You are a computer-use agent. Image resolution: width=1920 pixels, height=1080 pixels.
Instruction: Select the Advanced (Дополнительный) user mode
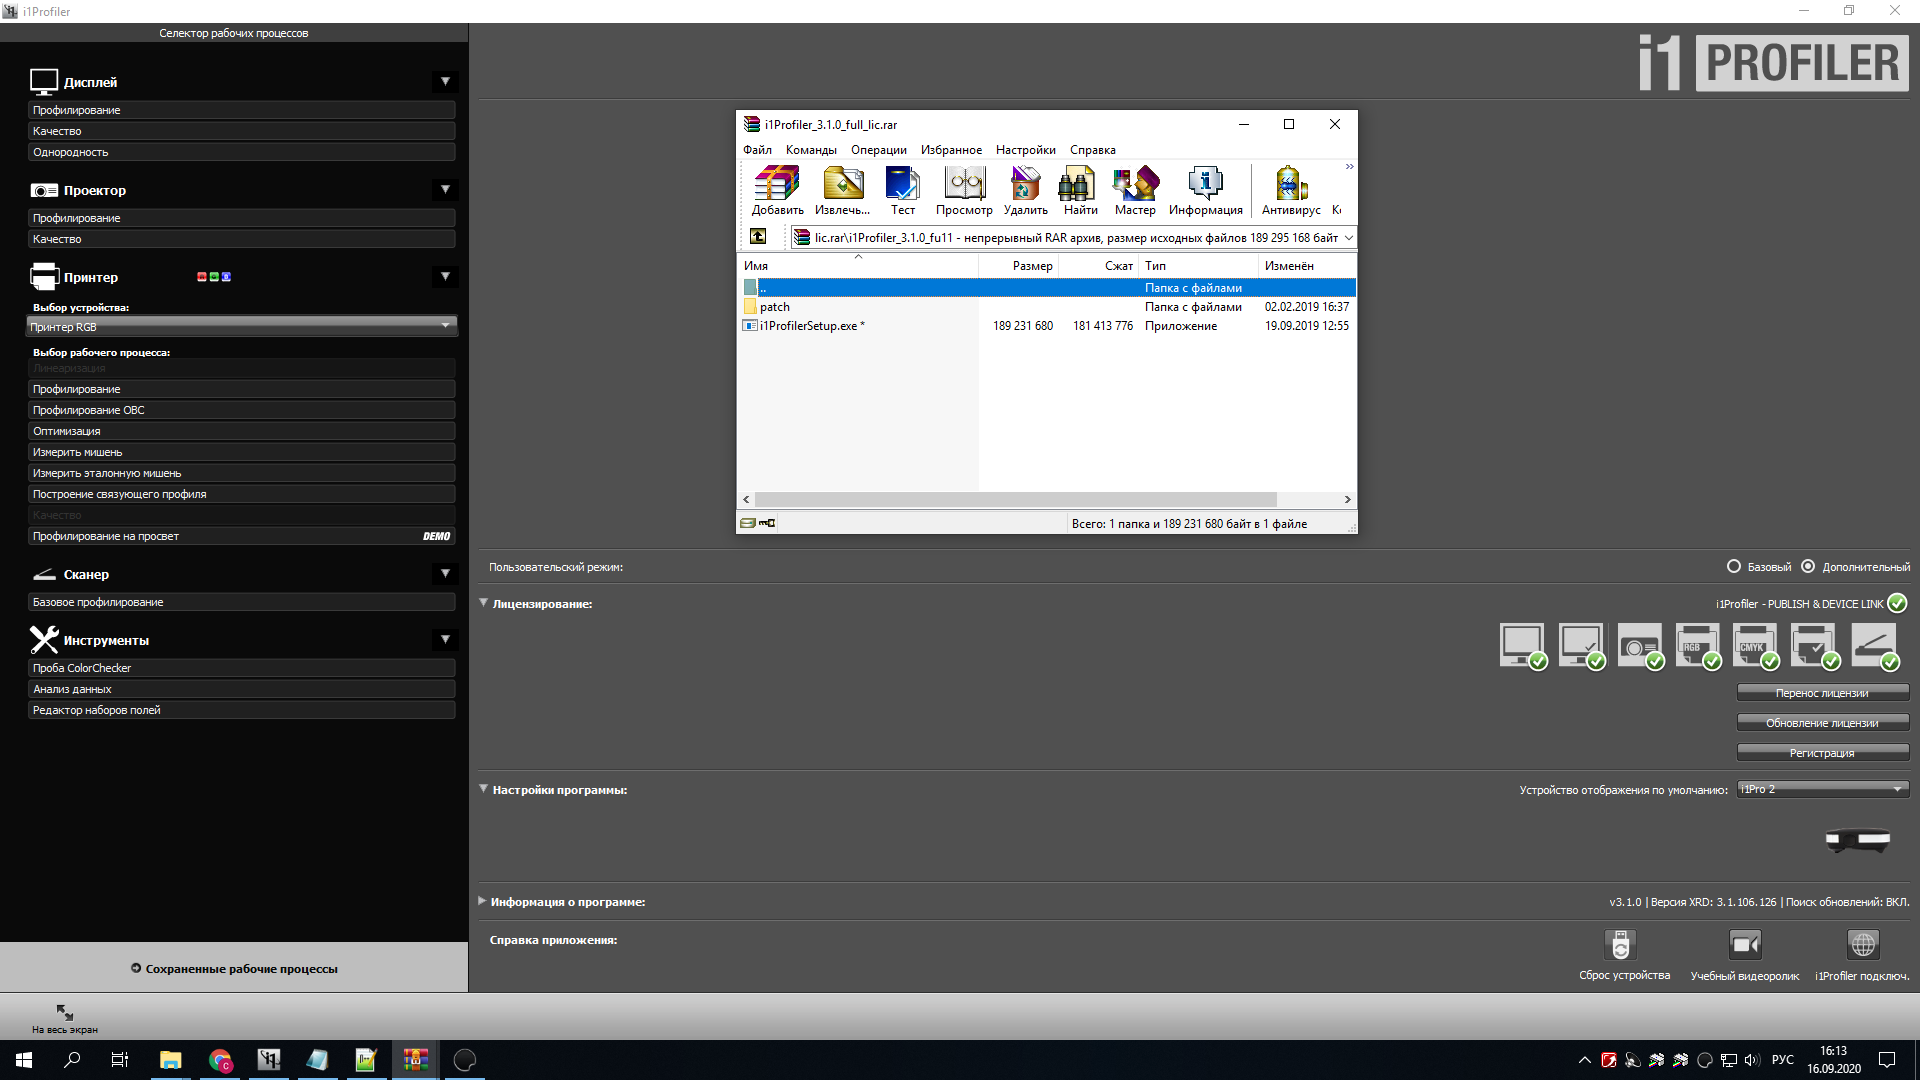click(1808, 567)
